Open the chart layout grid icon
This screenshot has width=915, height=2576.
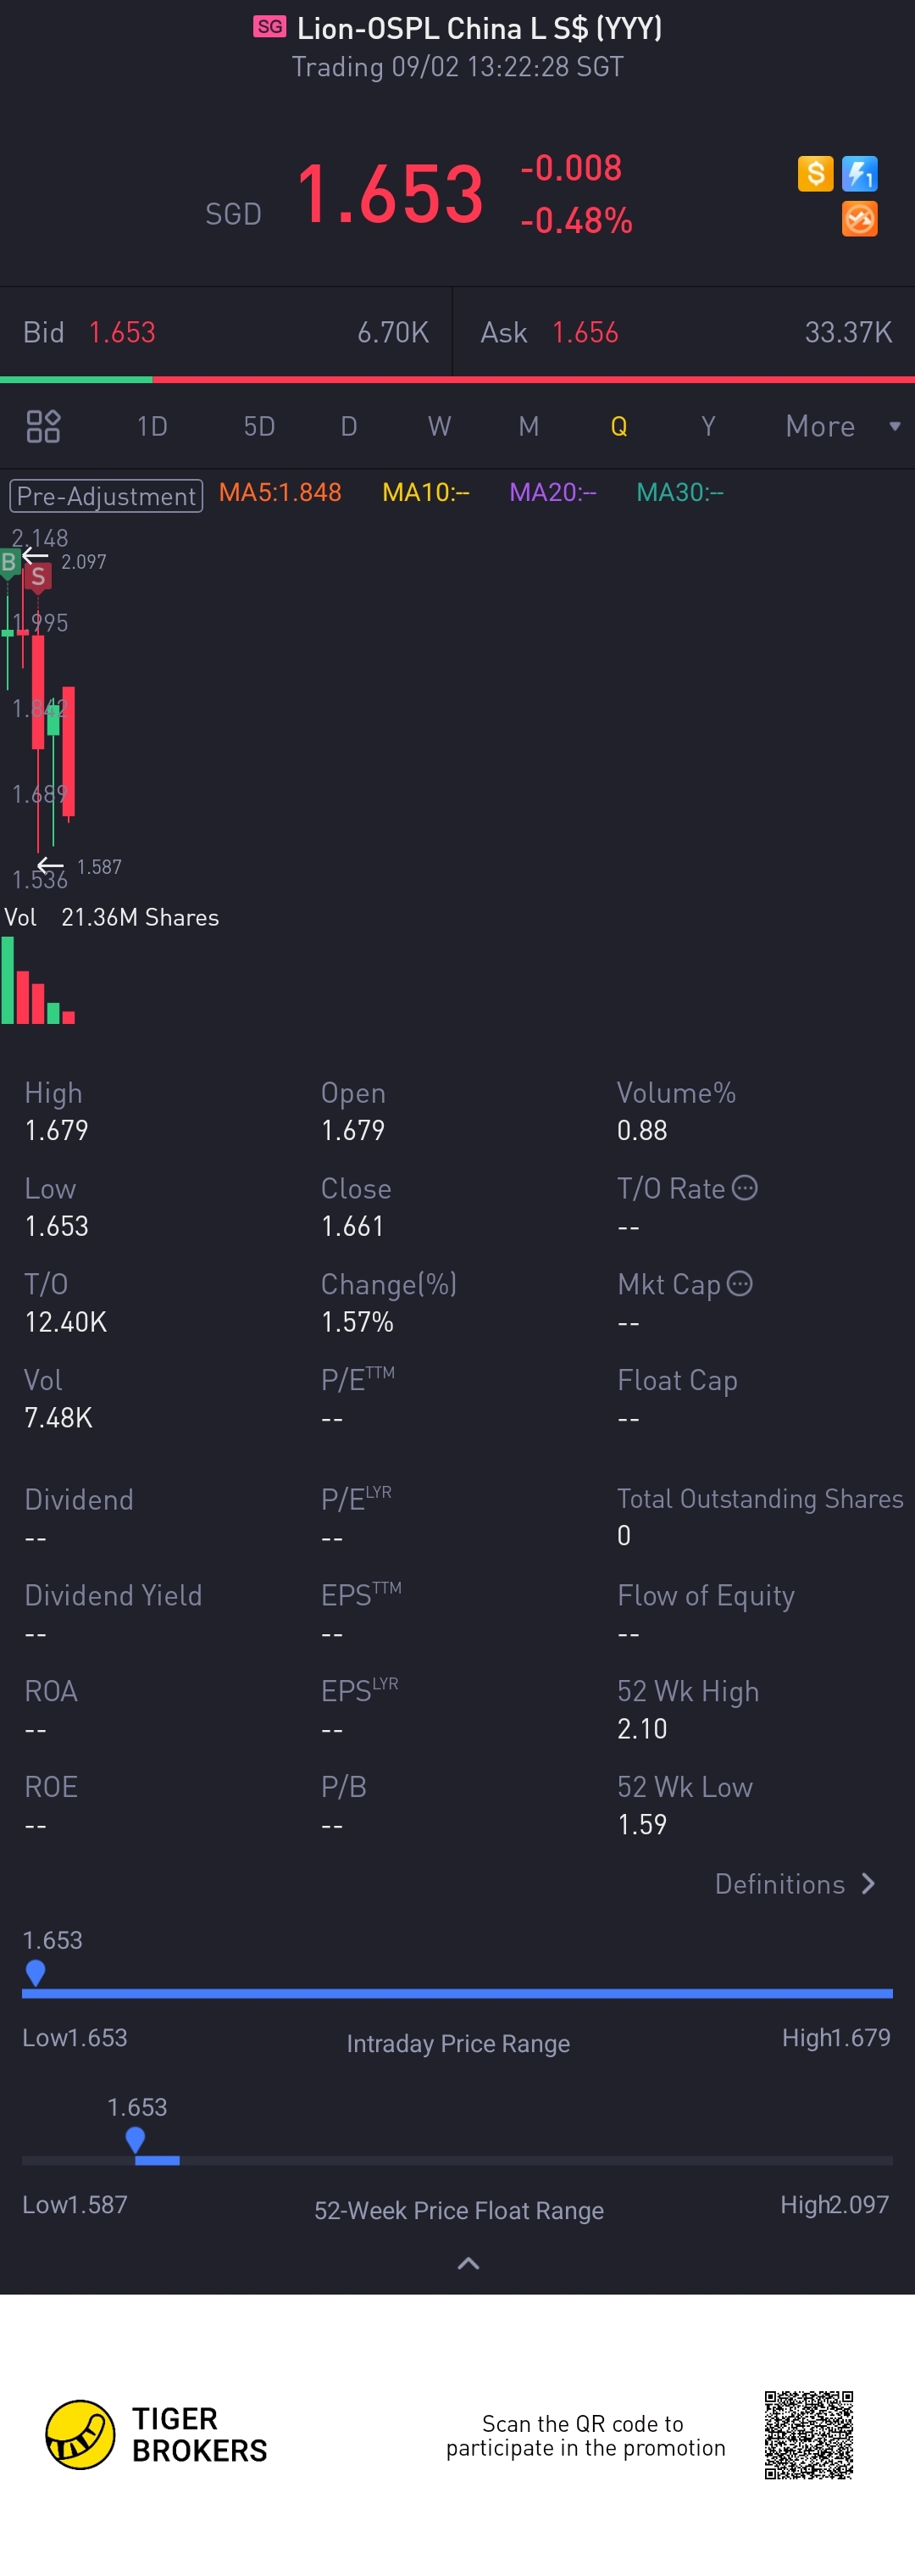pos(43,426)
